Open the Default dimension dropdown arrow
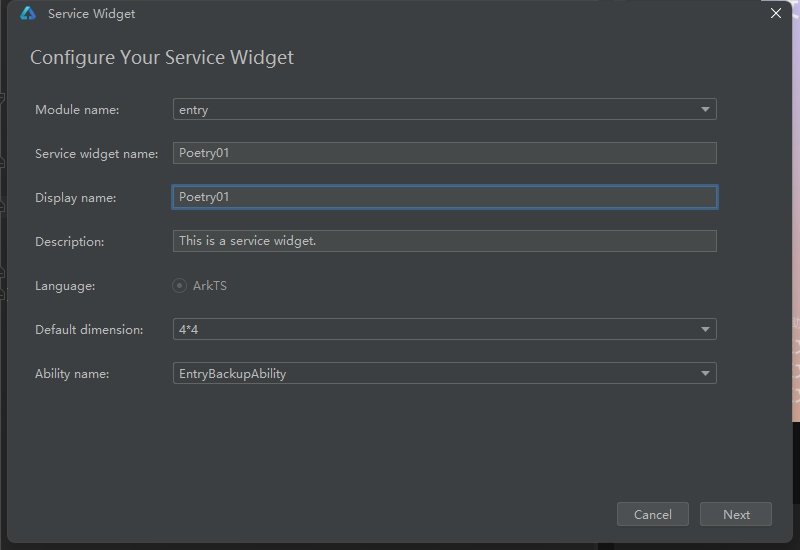800x550 pixels. (x=705, y=330)
